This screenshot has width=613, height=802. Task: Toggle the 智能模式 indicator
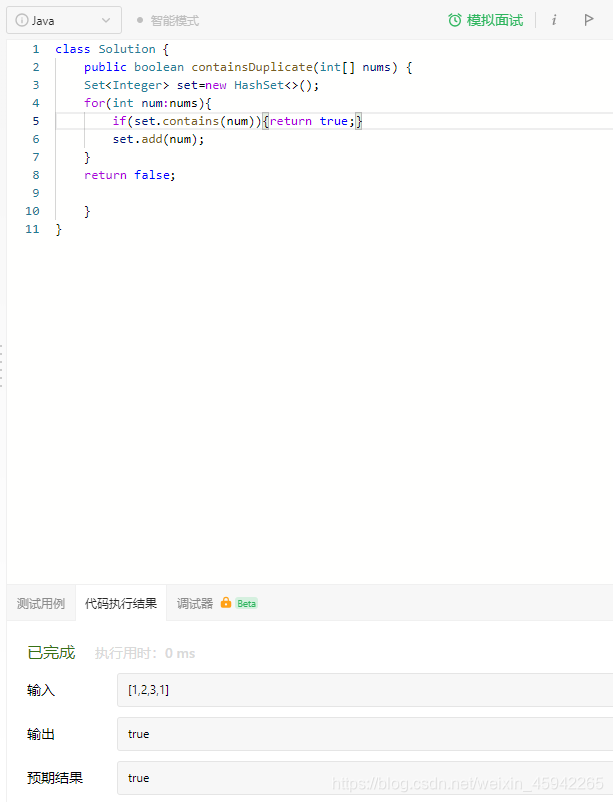tap(168, 20)
